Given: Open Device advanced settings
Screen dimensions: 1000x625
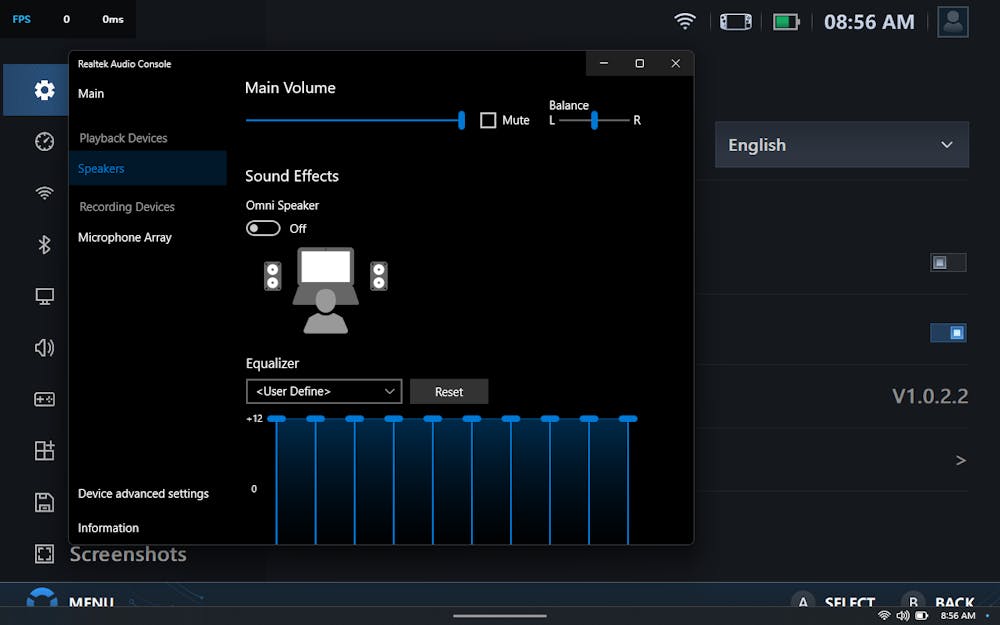Looking at the screenshot, I should 143,493.
